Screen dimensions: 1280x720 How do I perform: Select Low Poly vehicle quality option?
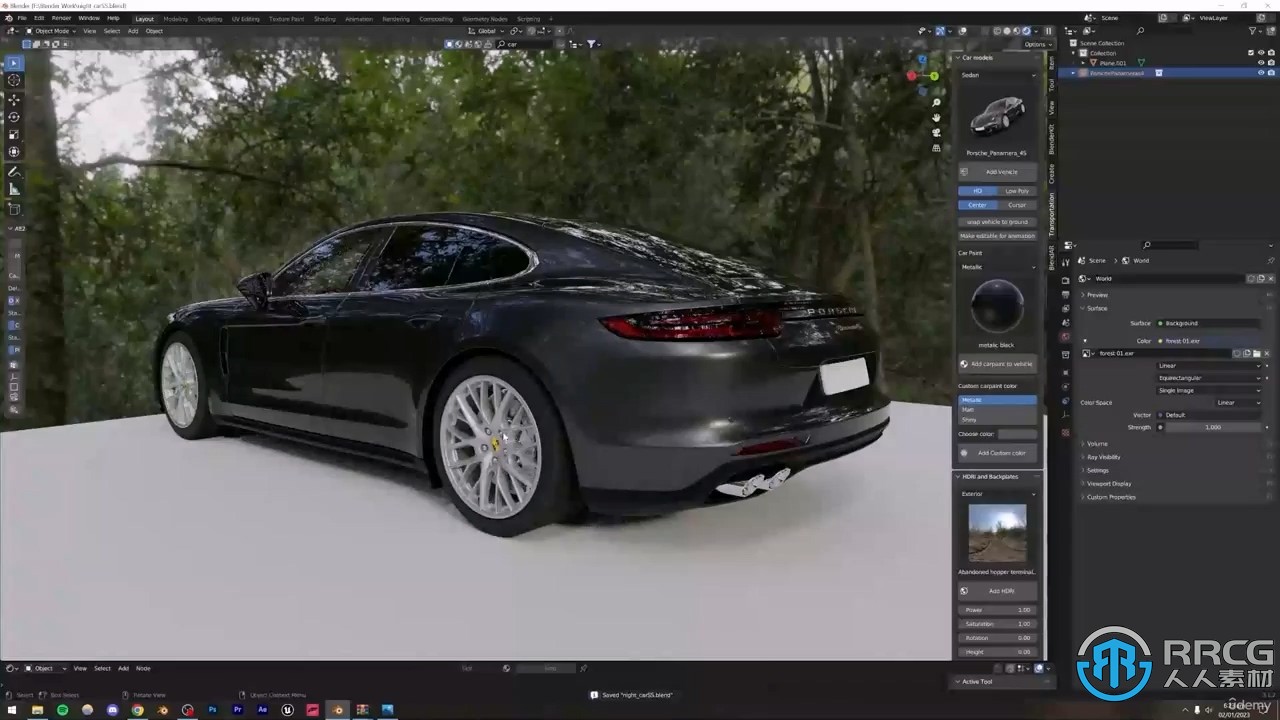pyautogui.click(x=1017, y=191)
